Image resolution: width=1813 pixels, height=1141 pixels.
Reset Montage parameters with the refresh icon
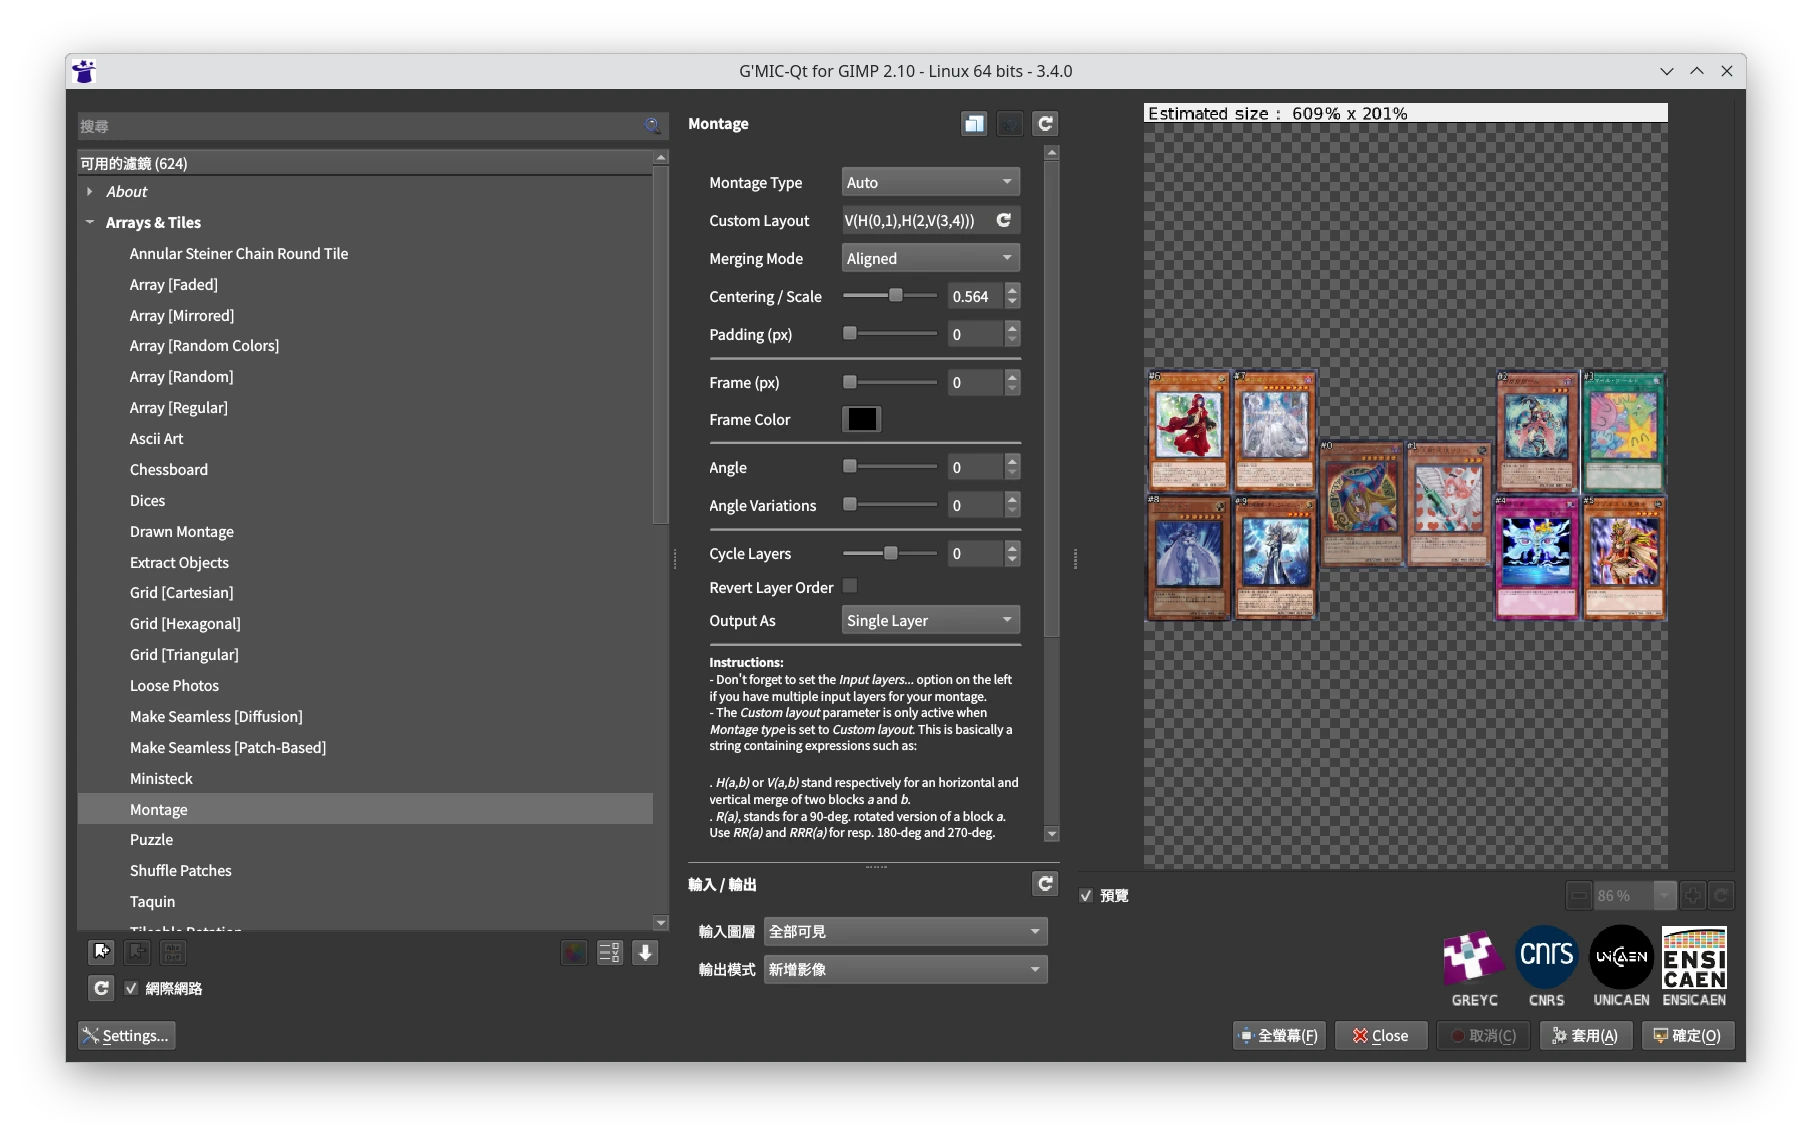[x=1045, y=124]
